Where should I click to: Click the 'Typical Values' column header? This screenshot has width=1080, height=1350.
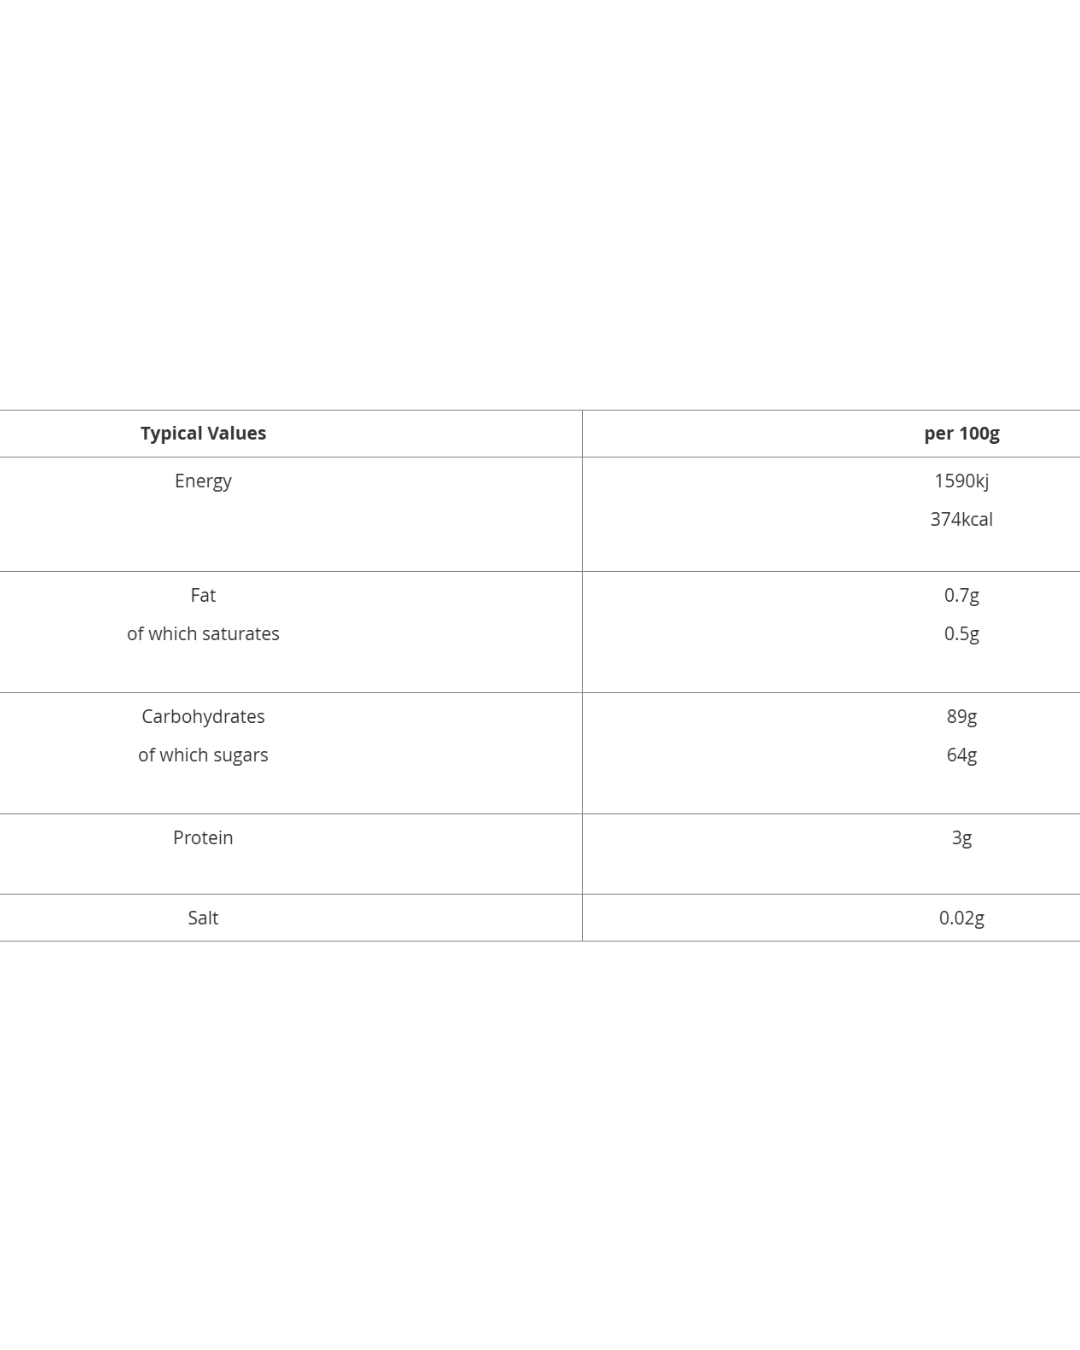(x=203, y=433)
